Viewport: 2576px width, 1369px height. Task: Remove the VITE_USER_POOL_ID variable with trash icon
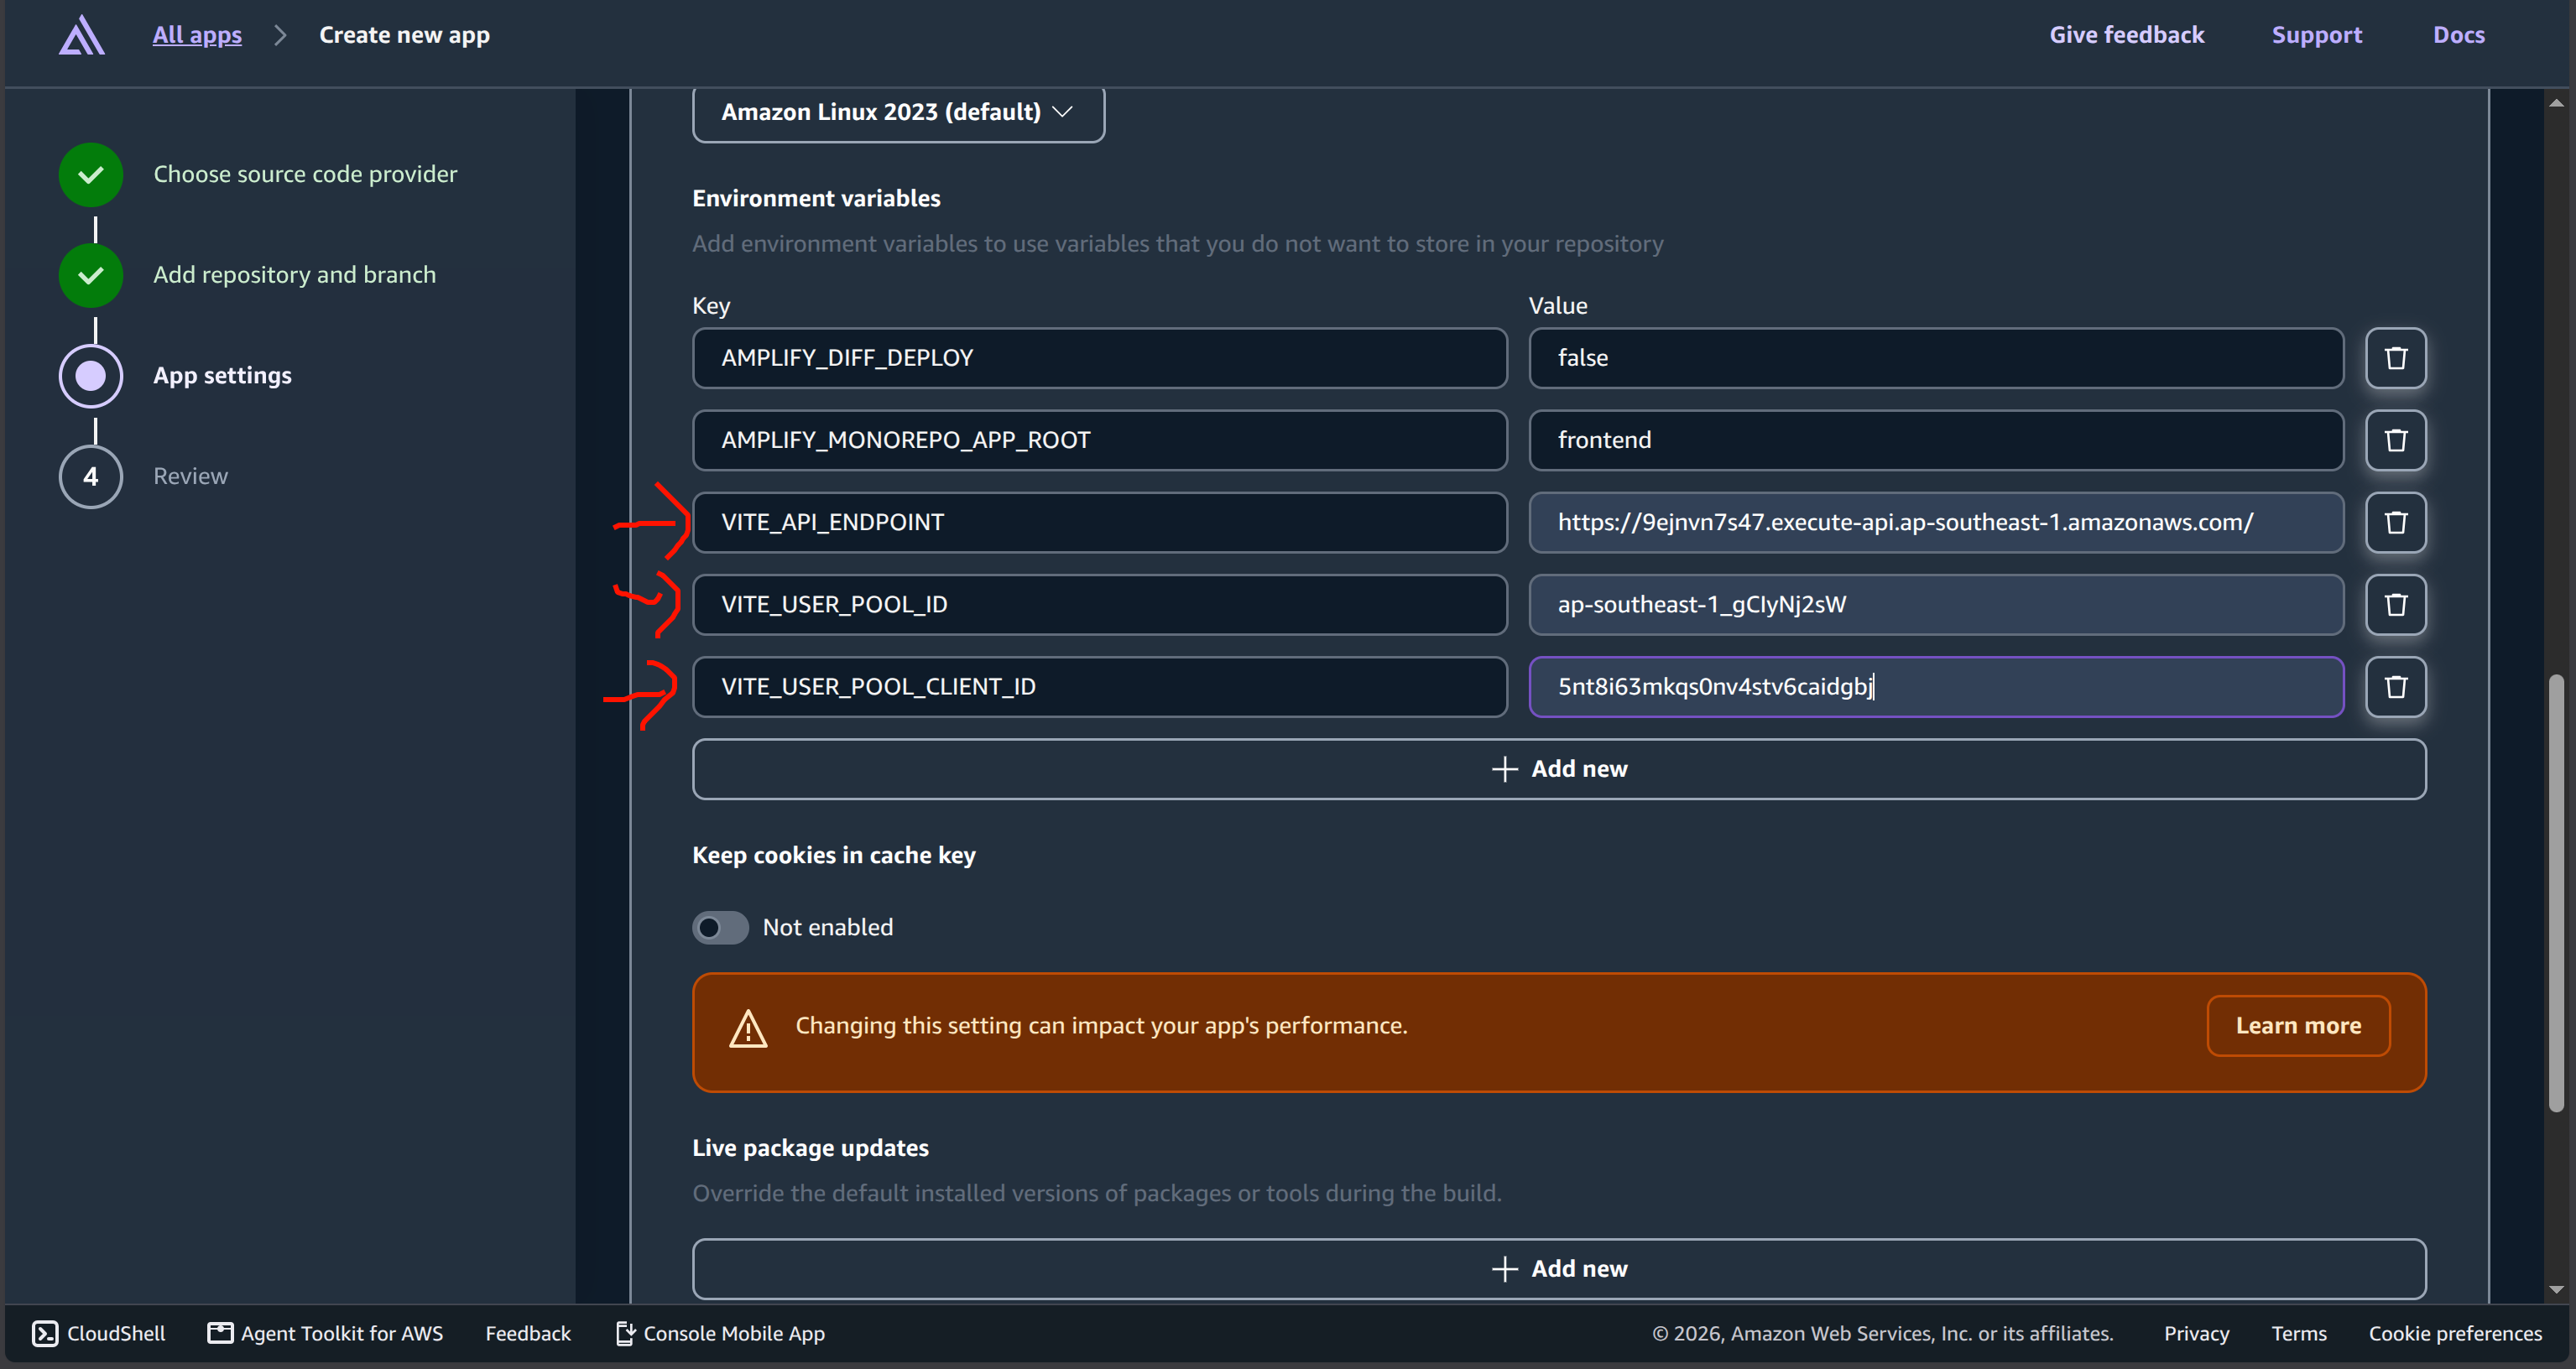coord(2395,604)
